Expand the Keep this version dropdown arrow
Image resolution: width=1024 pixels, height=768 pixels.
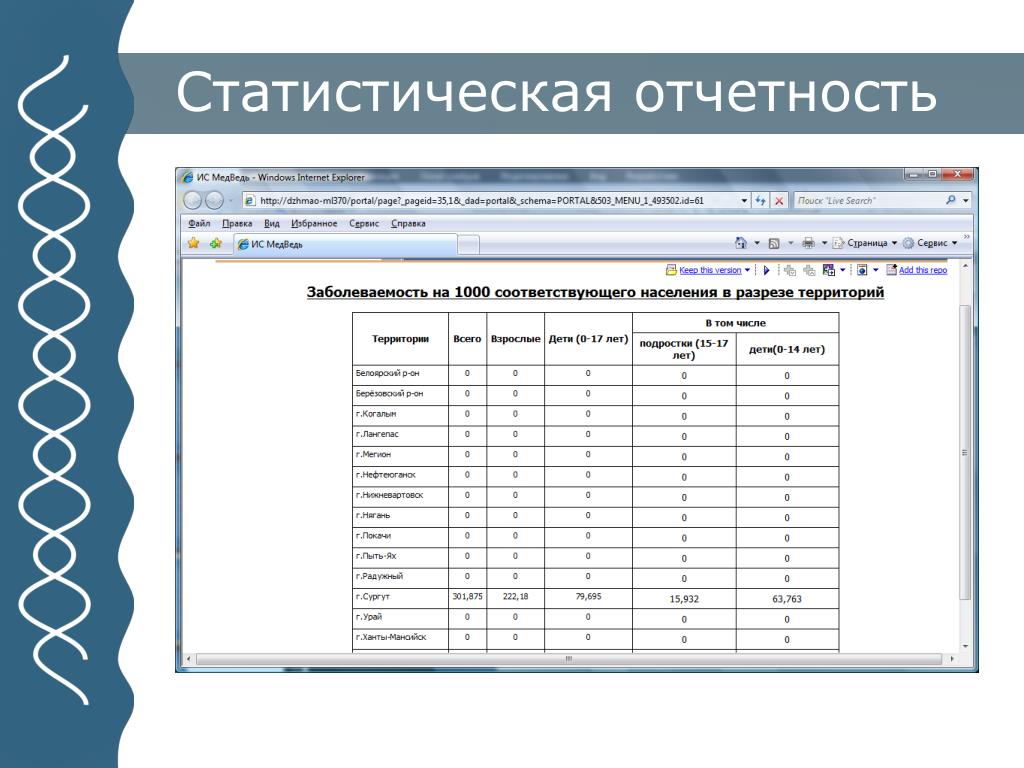tap(747, 270)
